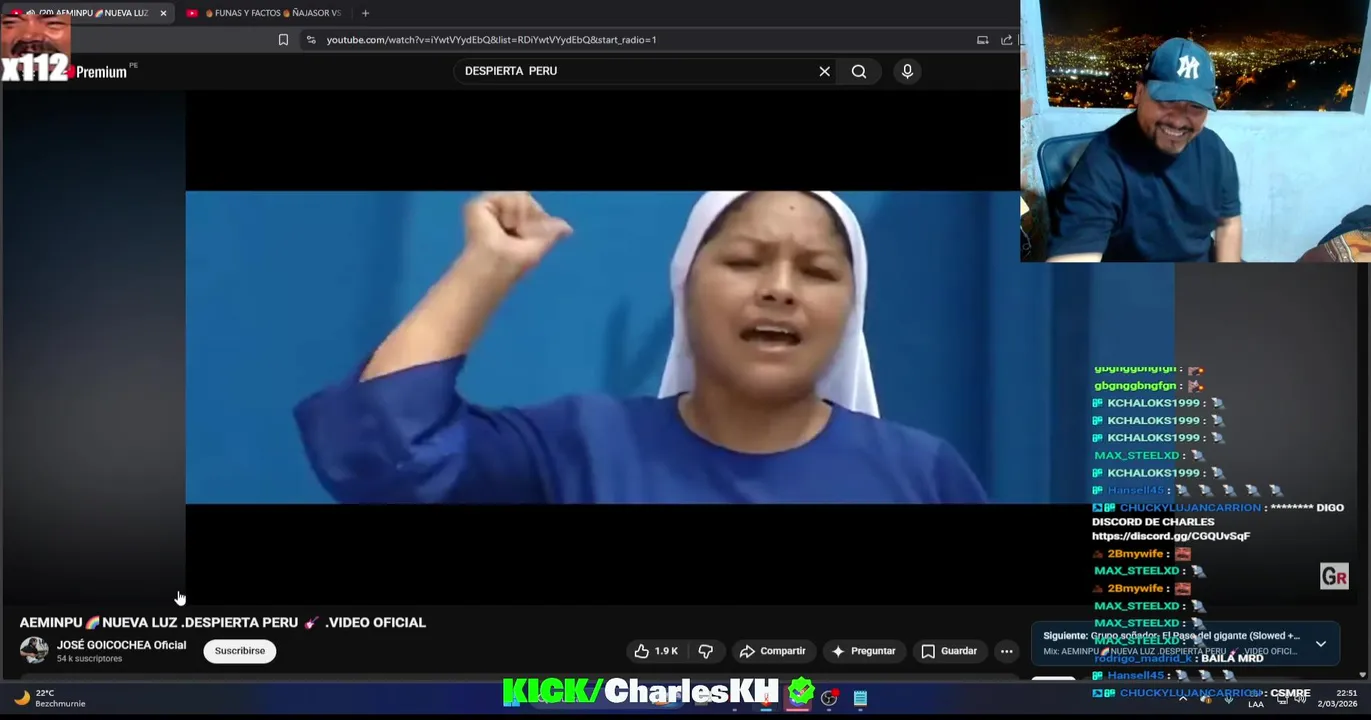Bookmark this page with the bookmark icon
This screenshot has width=1371, height=720.
283,40
